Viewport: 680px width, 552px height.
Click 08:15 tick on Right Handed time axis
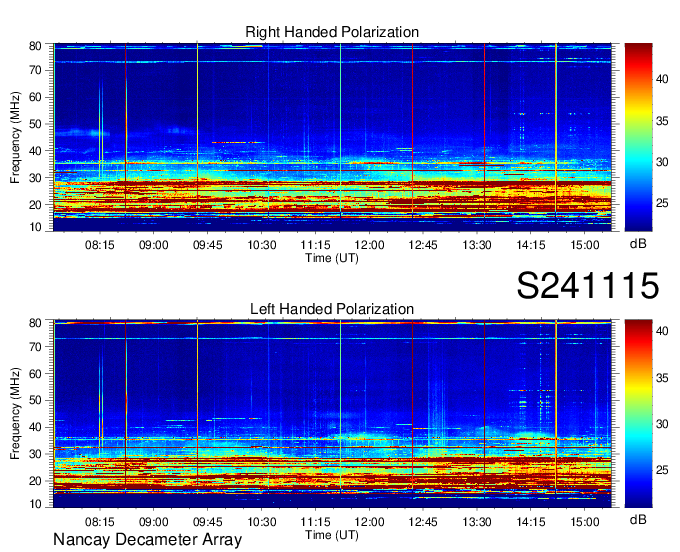(x=100, y=245)
